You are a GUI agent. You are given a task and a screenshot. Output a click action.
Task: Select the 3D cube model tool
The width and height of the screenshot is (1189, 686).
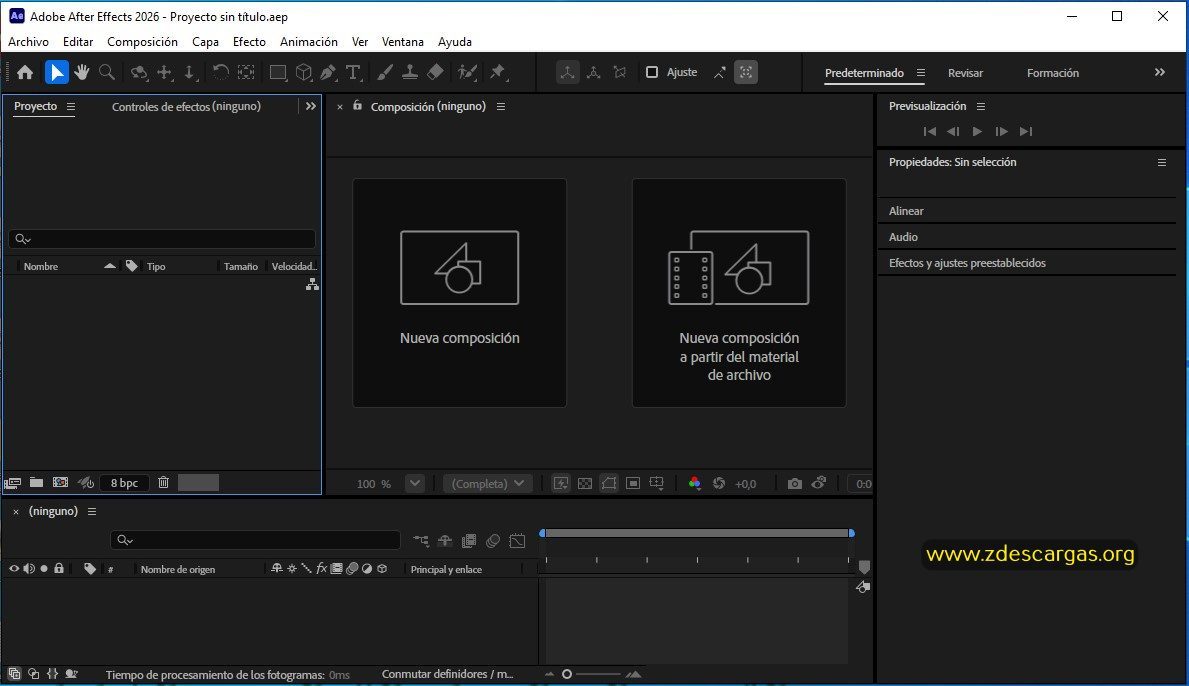pos(304,72)
